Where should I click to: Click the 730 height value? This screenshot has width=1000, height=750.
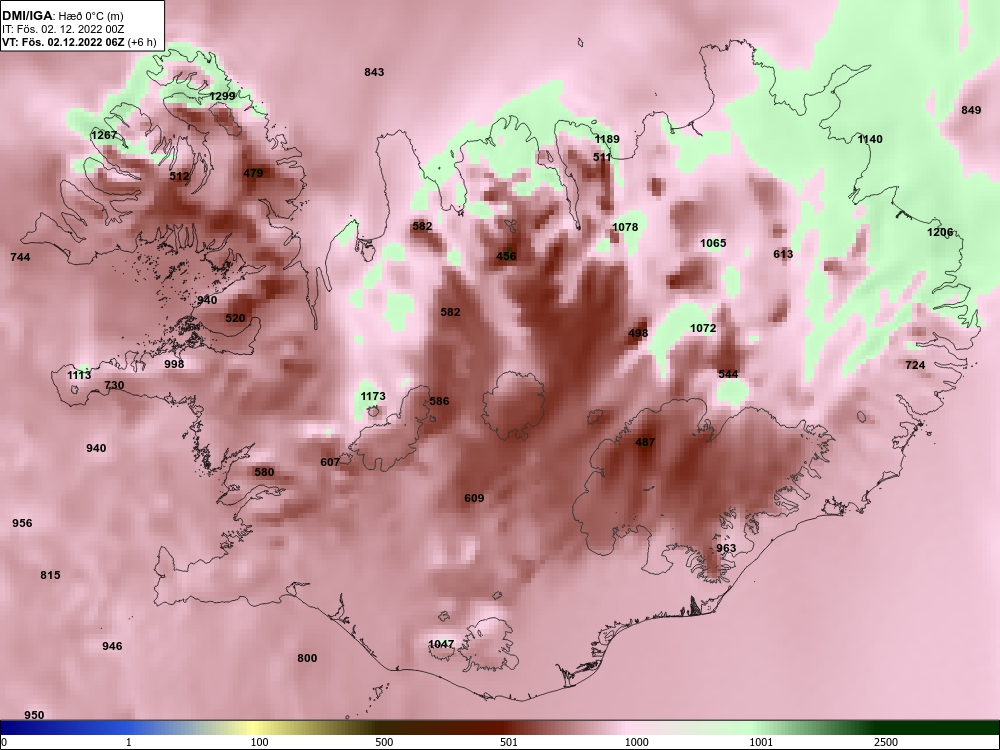click(114, 385)
